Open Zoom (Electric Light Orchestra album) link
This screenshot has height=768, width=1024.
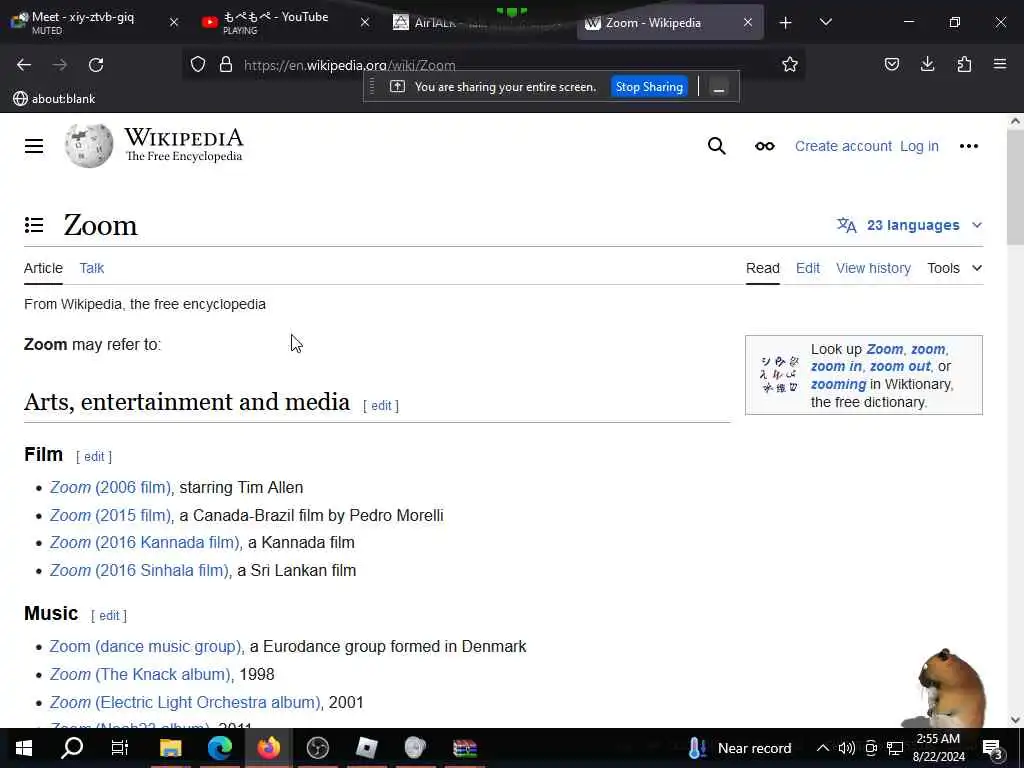point(185,702)
